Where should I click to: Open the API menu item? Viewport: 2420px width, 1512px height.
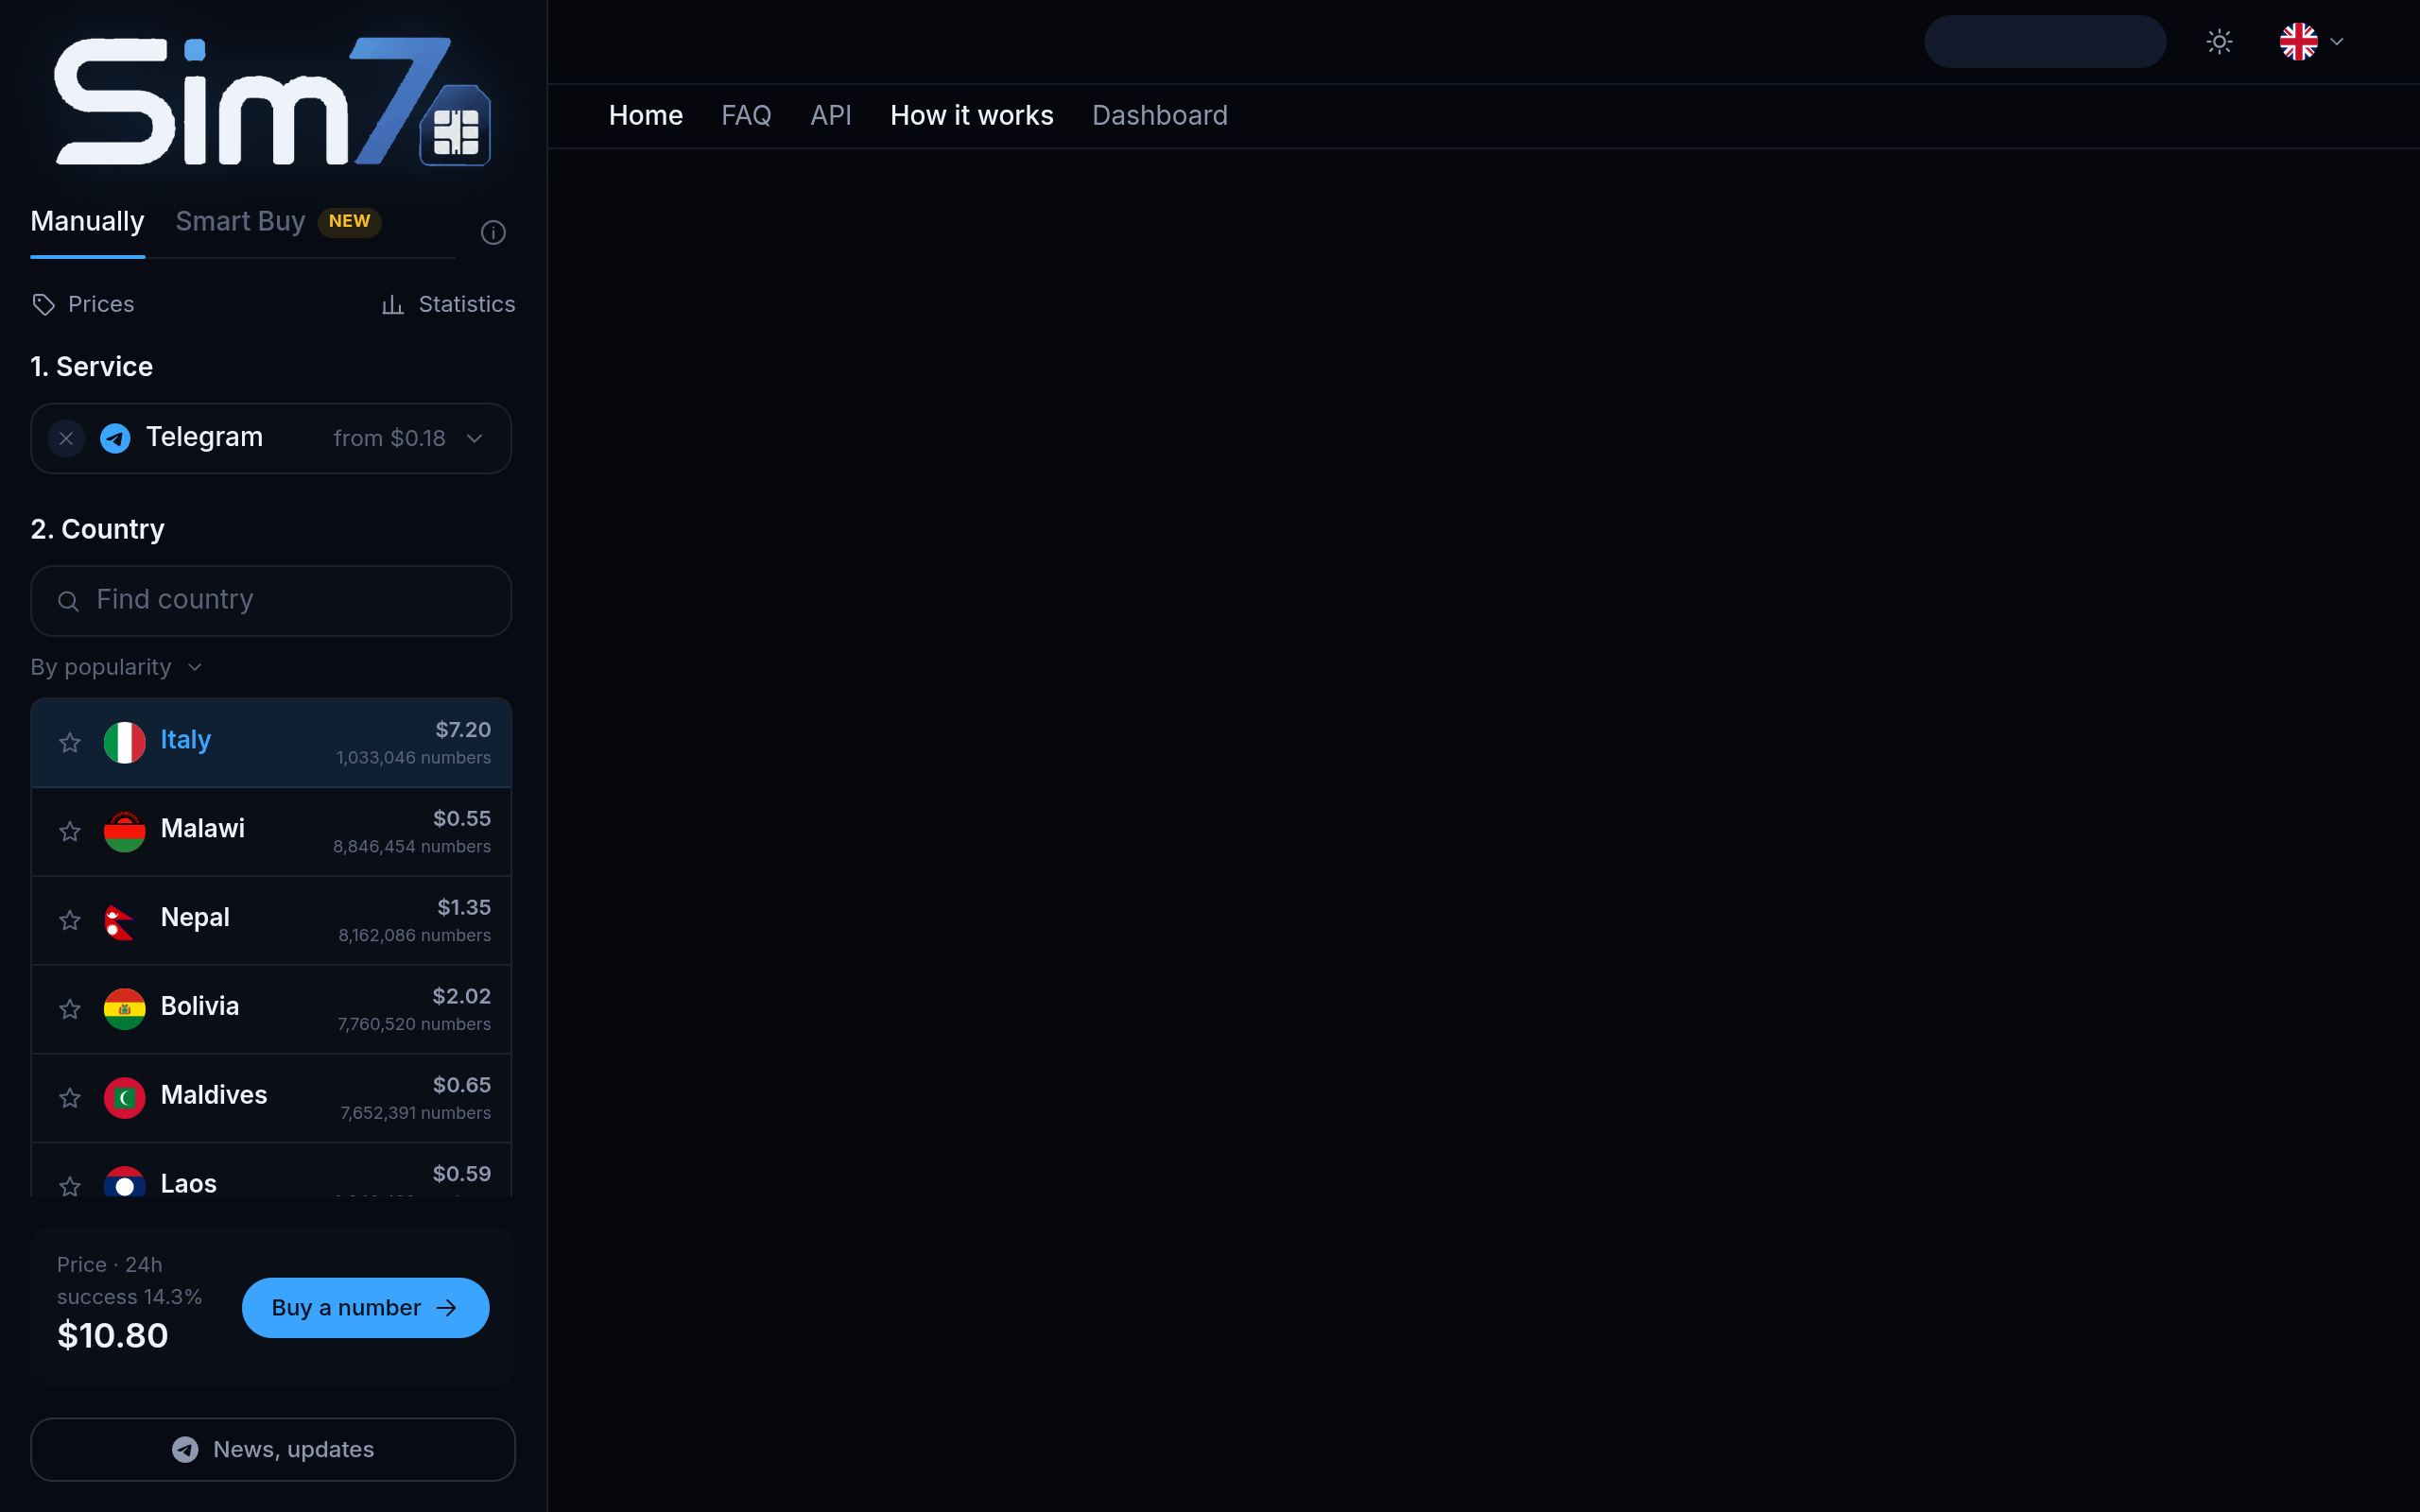(831, 116)
